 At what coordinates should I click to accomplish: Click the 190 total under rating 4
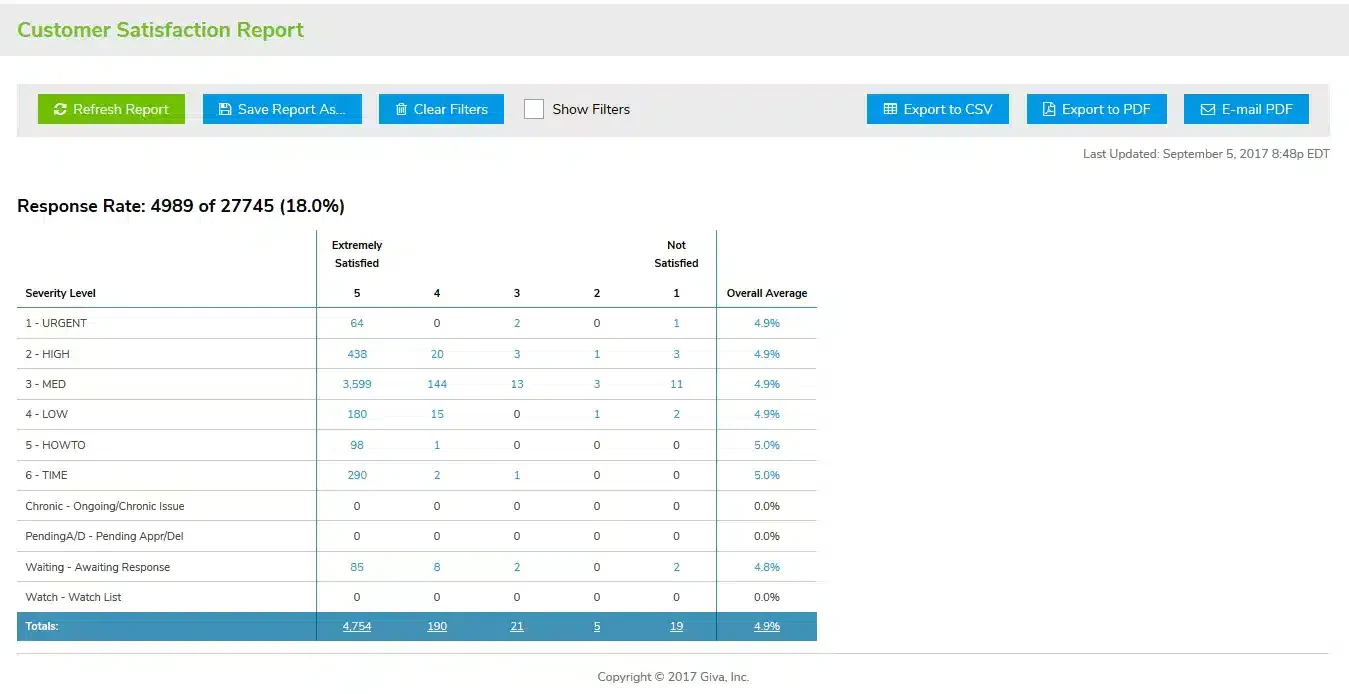437,626
